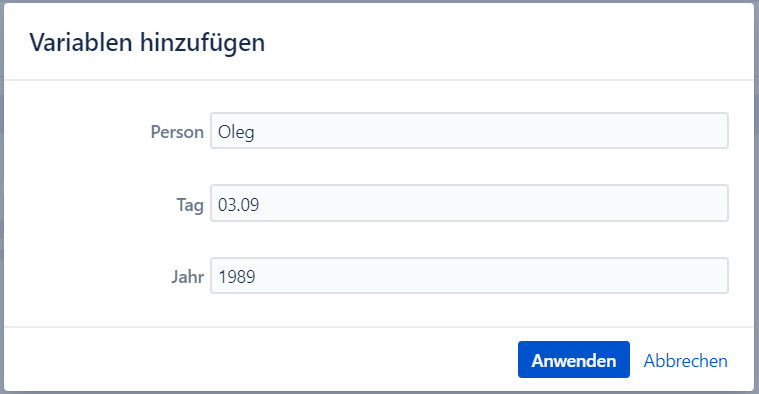This screenshot has width=759, height=394.
Task: Place cursor on the value 03.09
Action: [238, 205]
